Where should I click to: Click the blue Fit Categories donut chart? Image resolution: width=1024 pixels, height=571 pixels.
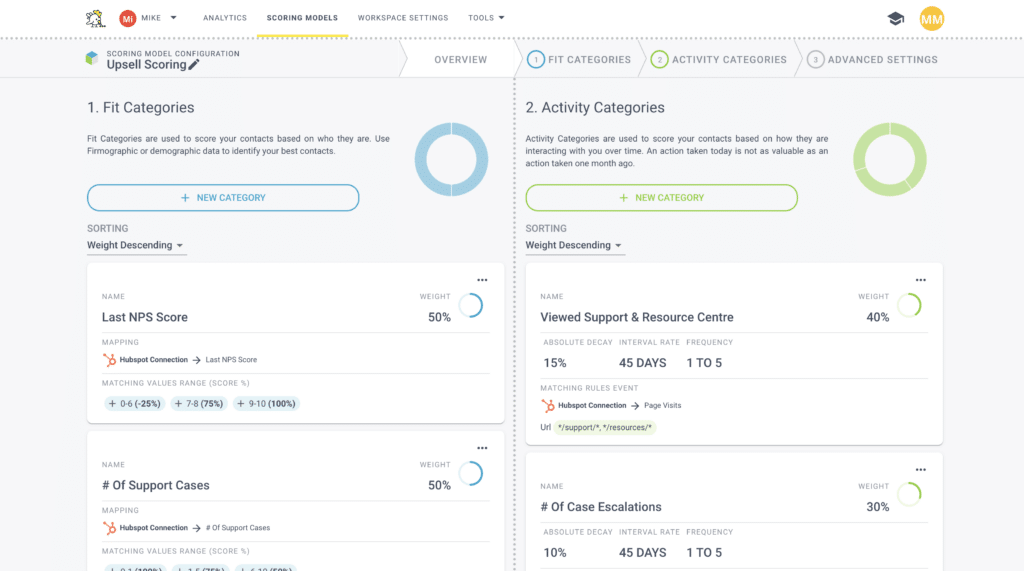point(451,159)
